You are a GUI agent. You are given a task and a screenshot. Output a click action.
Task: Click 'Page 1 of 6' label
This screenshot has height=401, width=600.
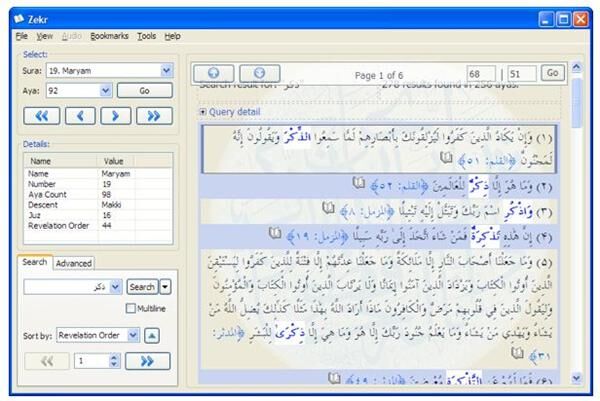[379, 75]
